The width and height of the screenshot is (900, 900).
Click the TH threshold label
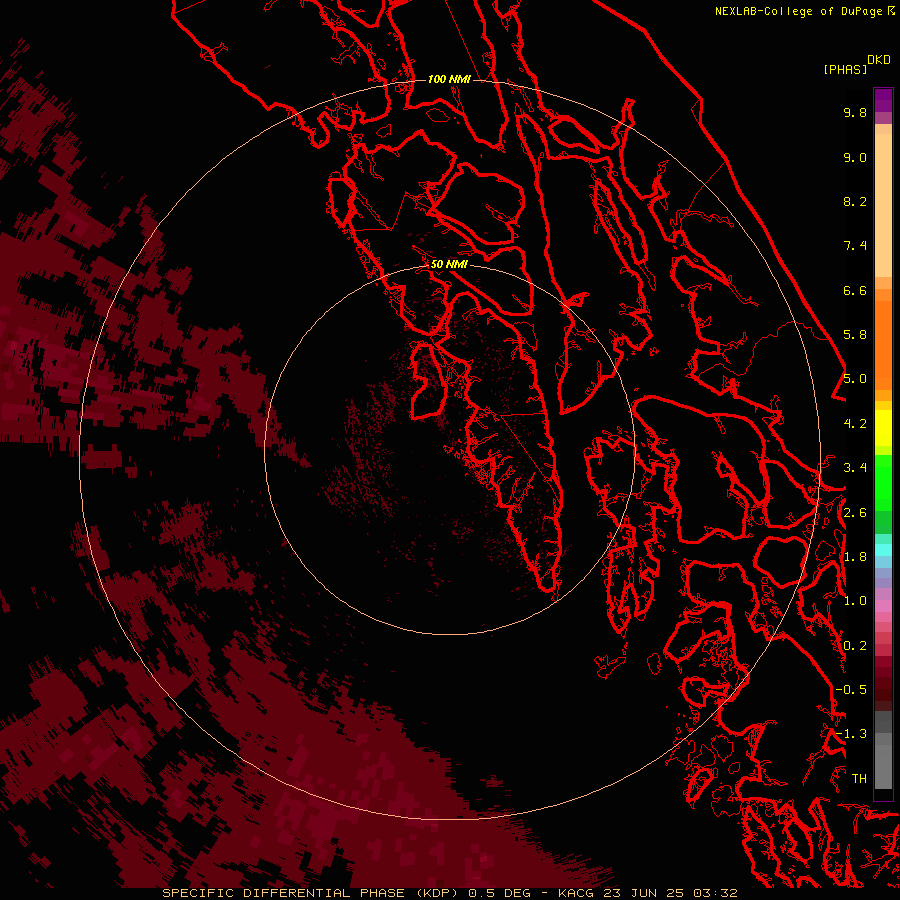pyautogui.click(x=859, y=779)
